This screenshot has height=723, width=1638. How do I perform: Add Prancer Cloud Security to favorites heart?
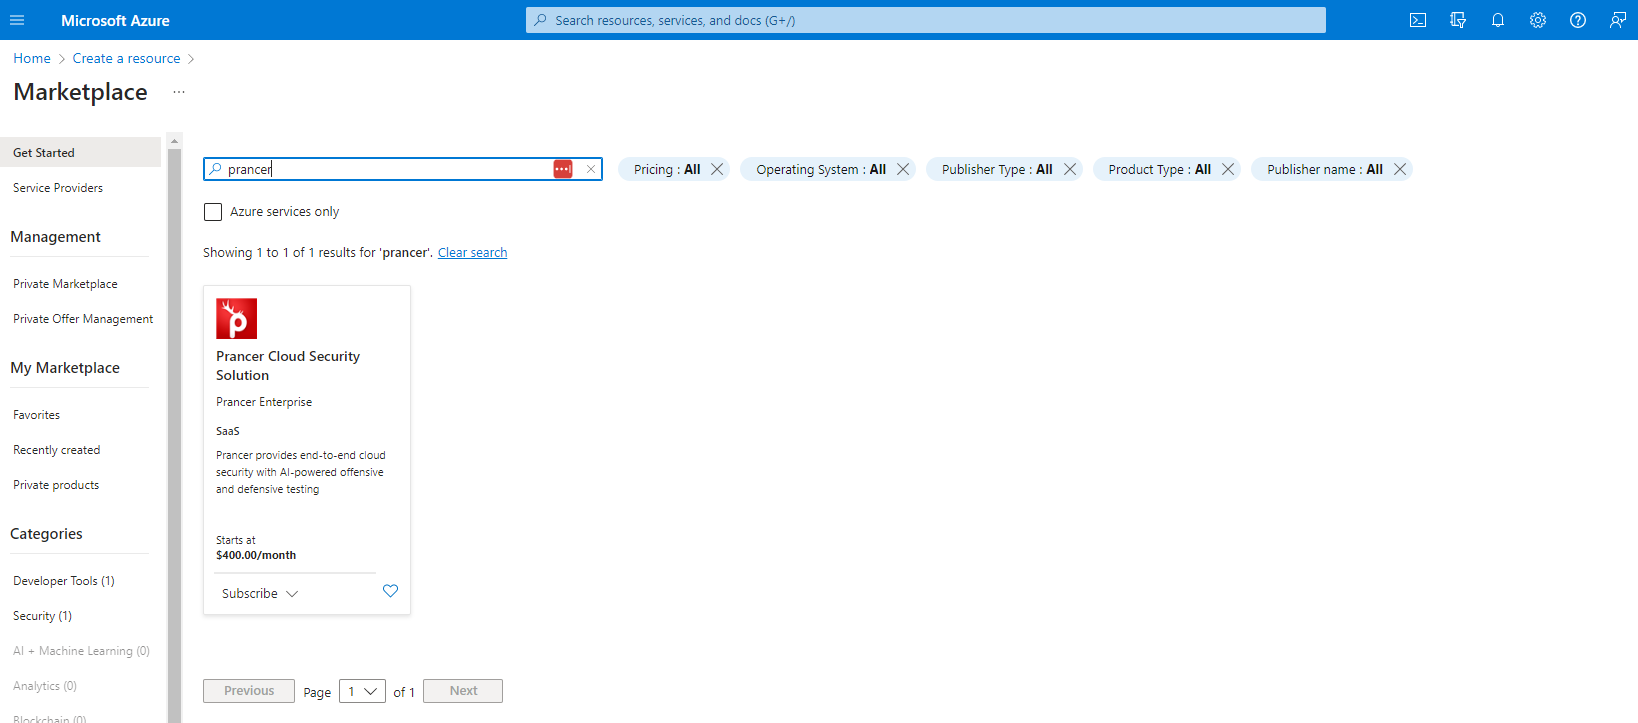coord(391,591)
